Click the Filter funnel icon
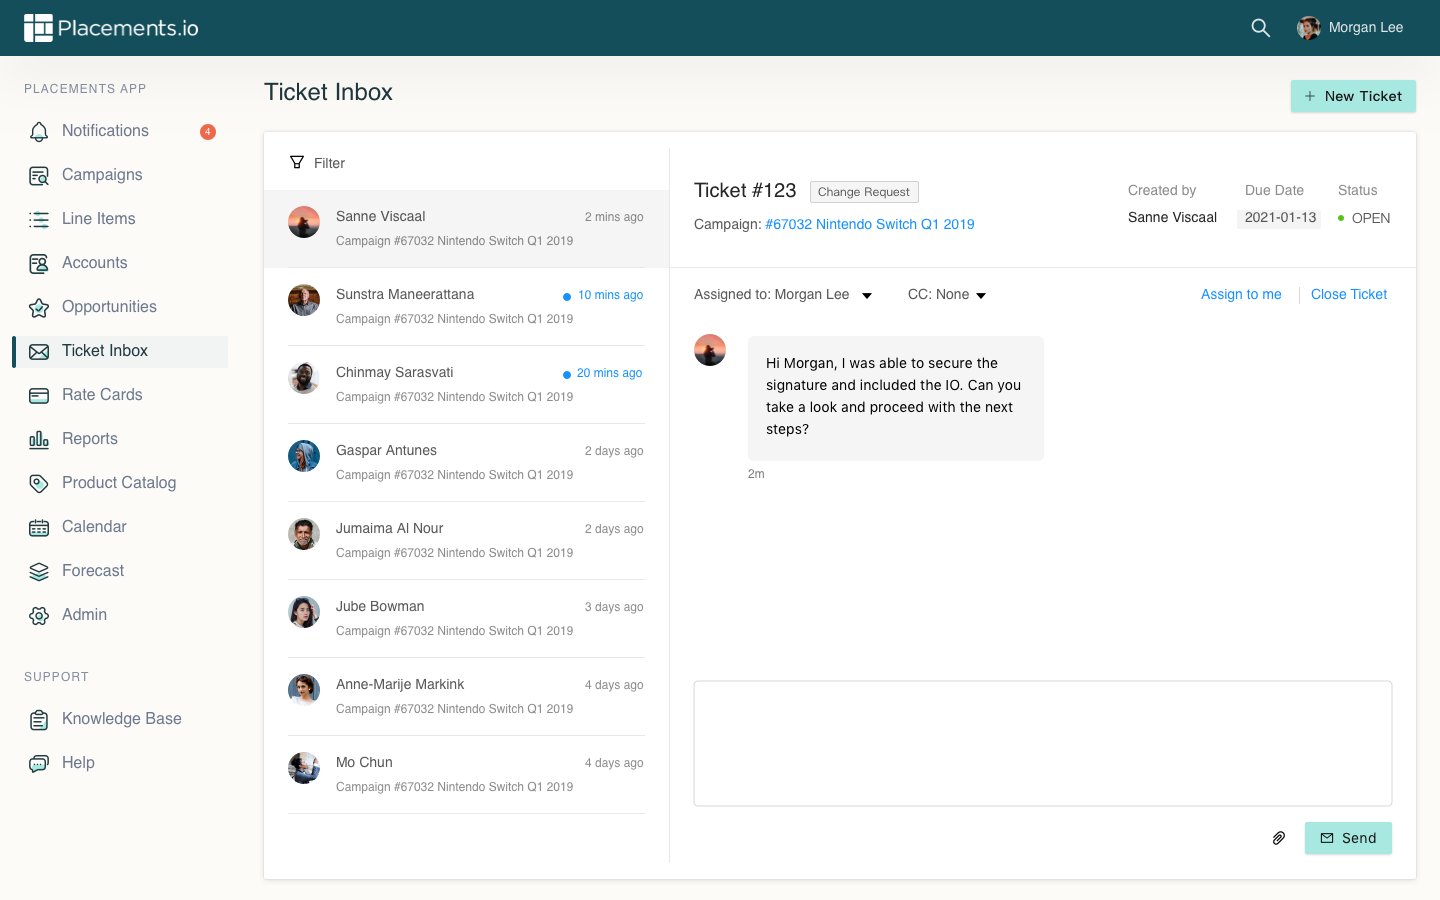The width and height of the screenshot is (1440, 900). pos(297,162)
